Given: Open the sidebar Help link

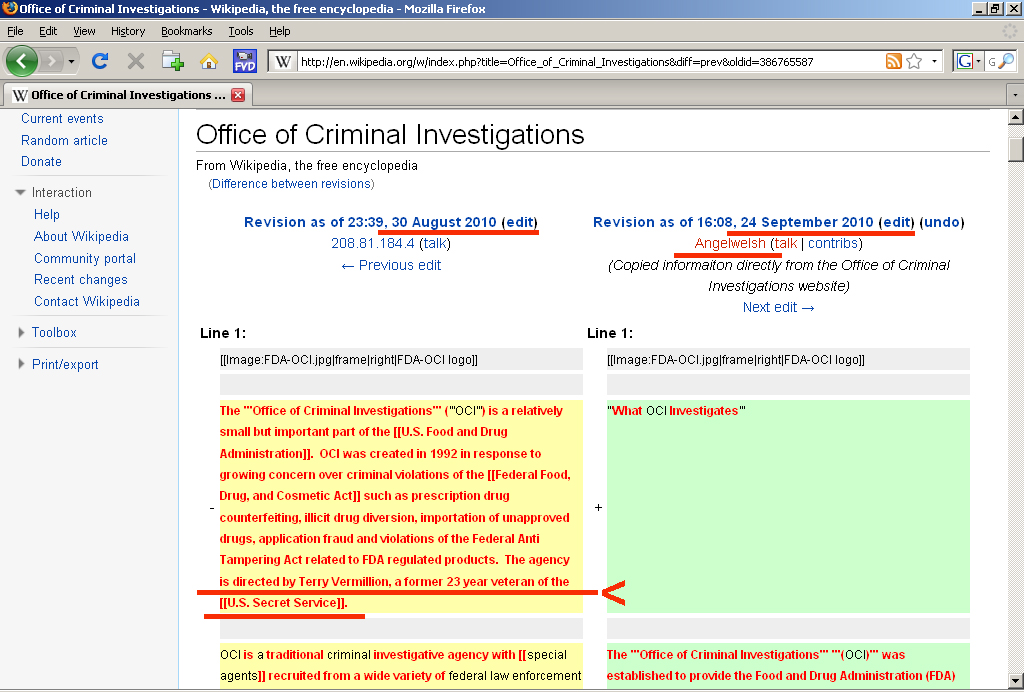Looking at the screenshot, I should (x=47, y=214).
